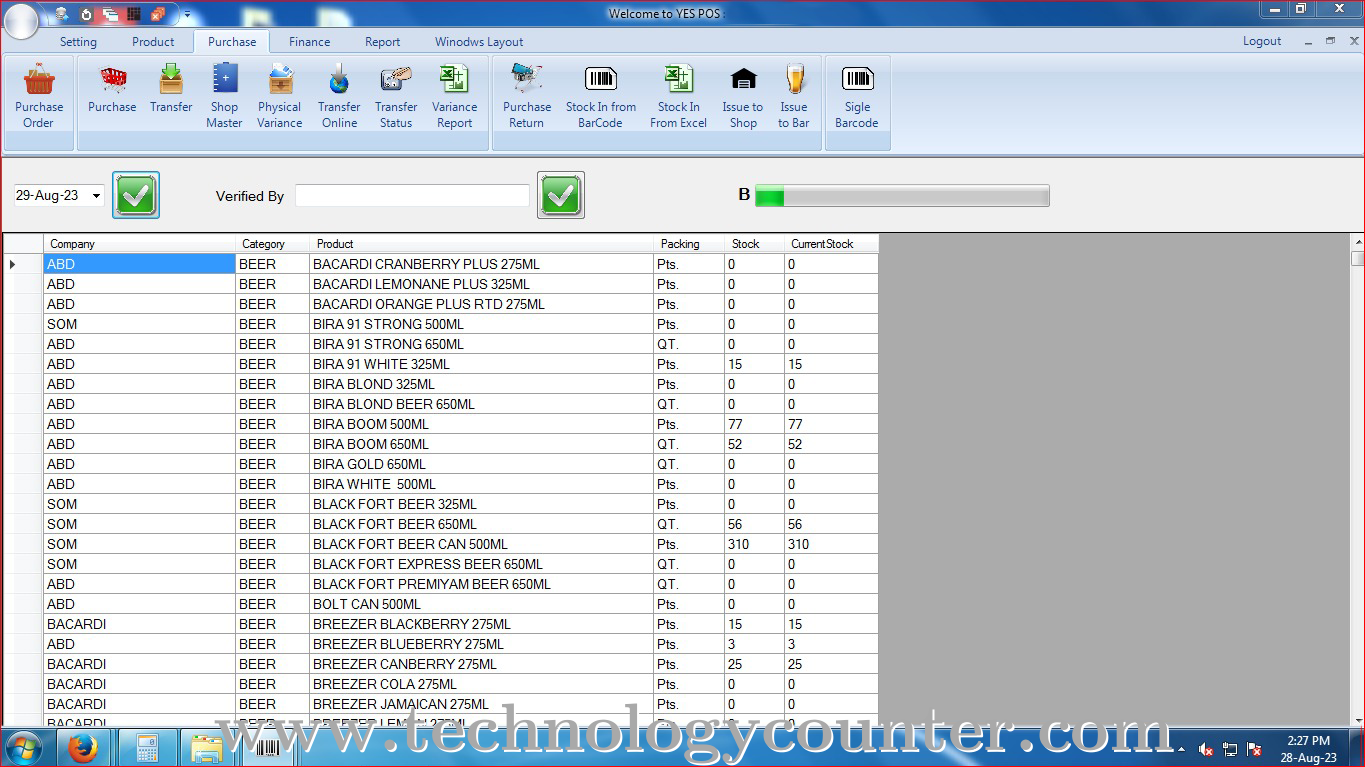Image resolution: width=1365 pixels, height=767 pixels.
Task: Open Calculator from the taskbar
Action: (147, 747)
